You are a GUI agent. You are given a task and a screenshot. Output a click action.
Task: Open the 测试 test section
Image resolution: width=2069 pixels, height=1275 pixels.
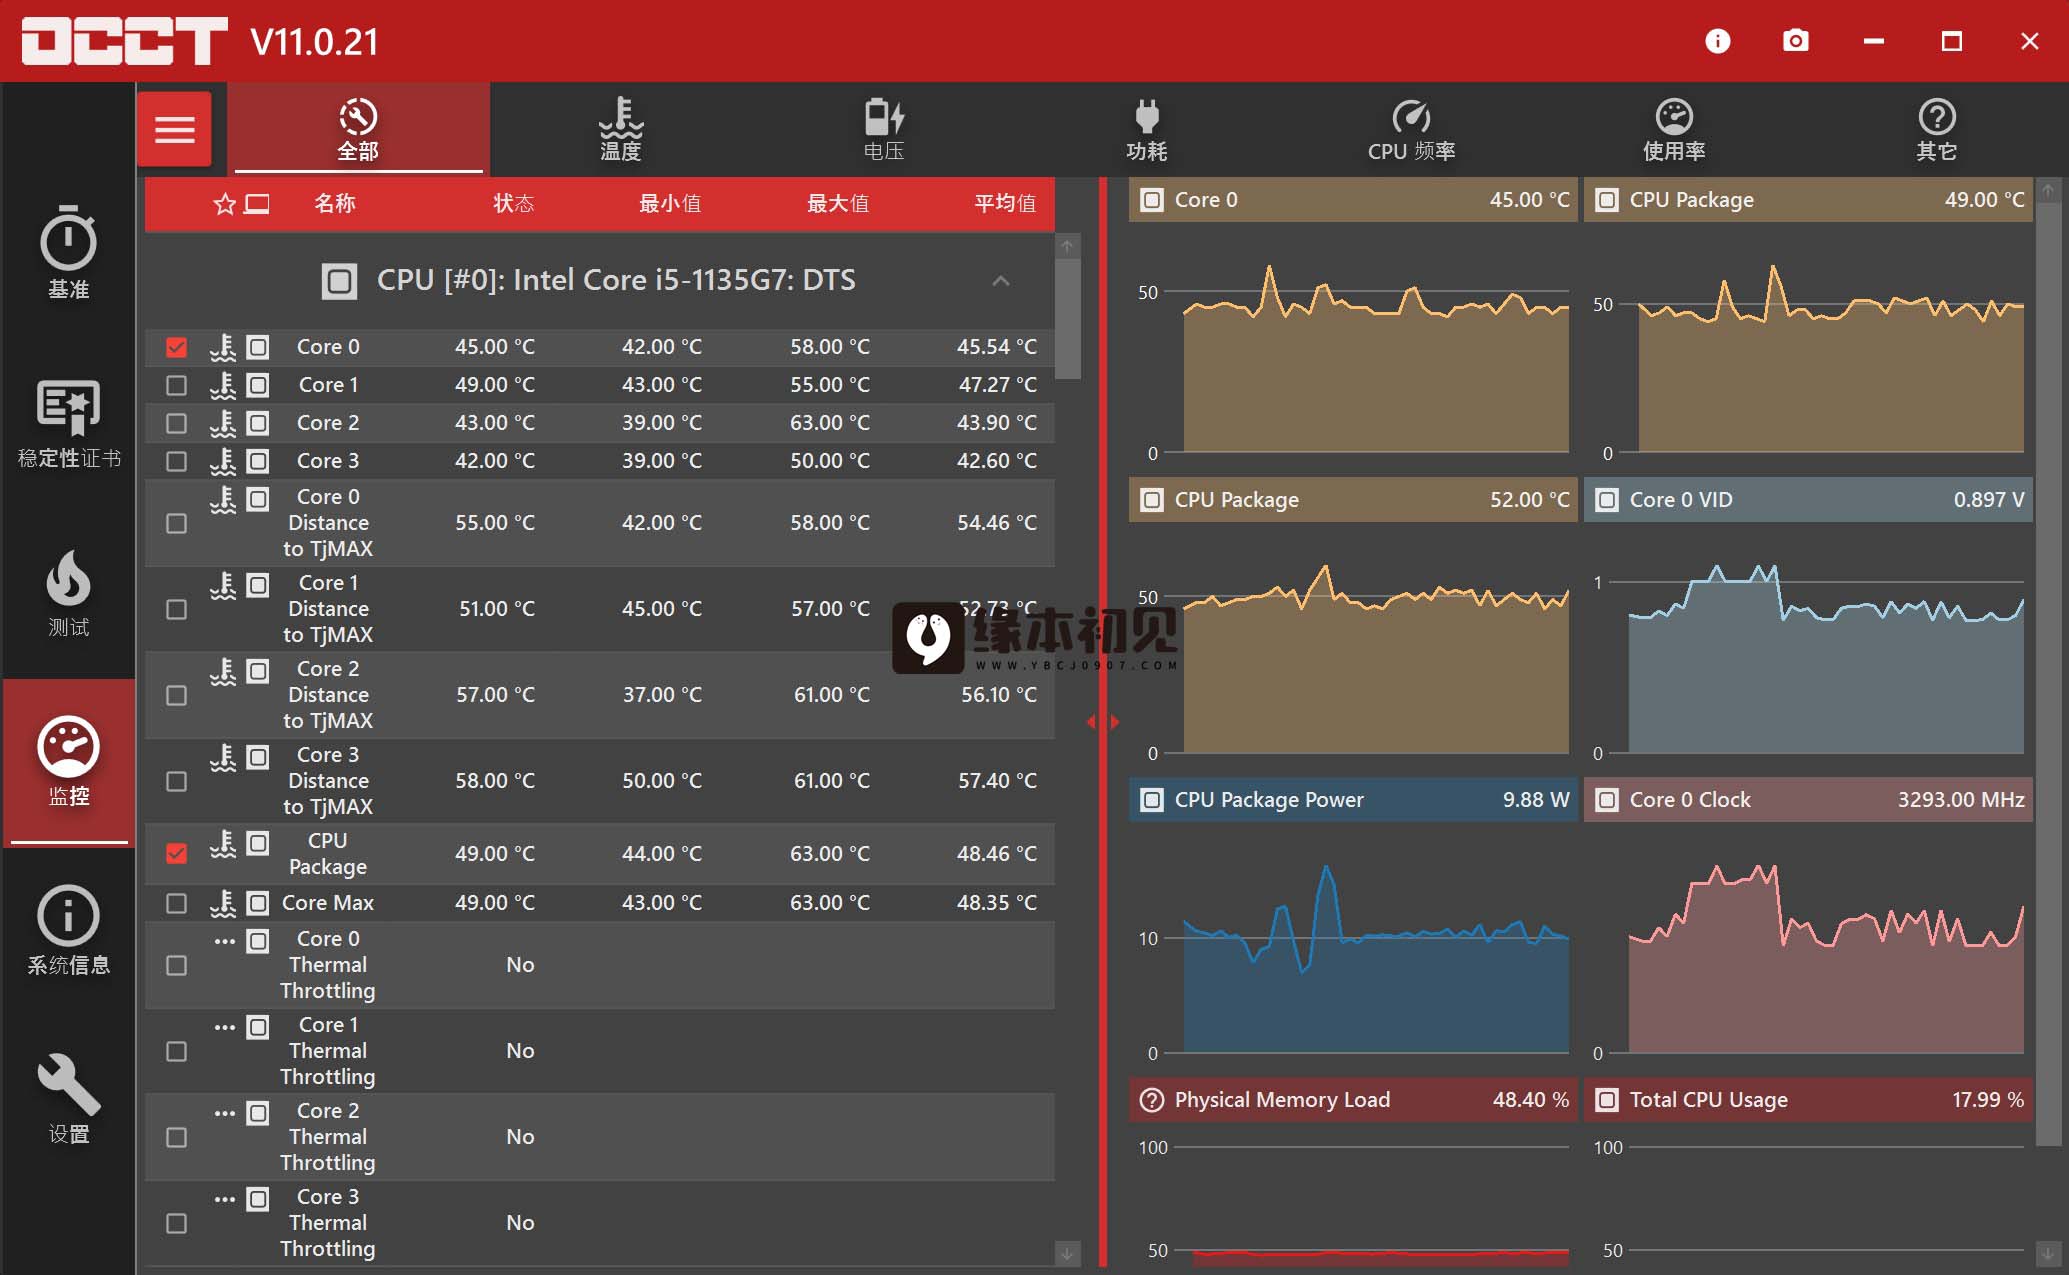(x=68, y=592)
